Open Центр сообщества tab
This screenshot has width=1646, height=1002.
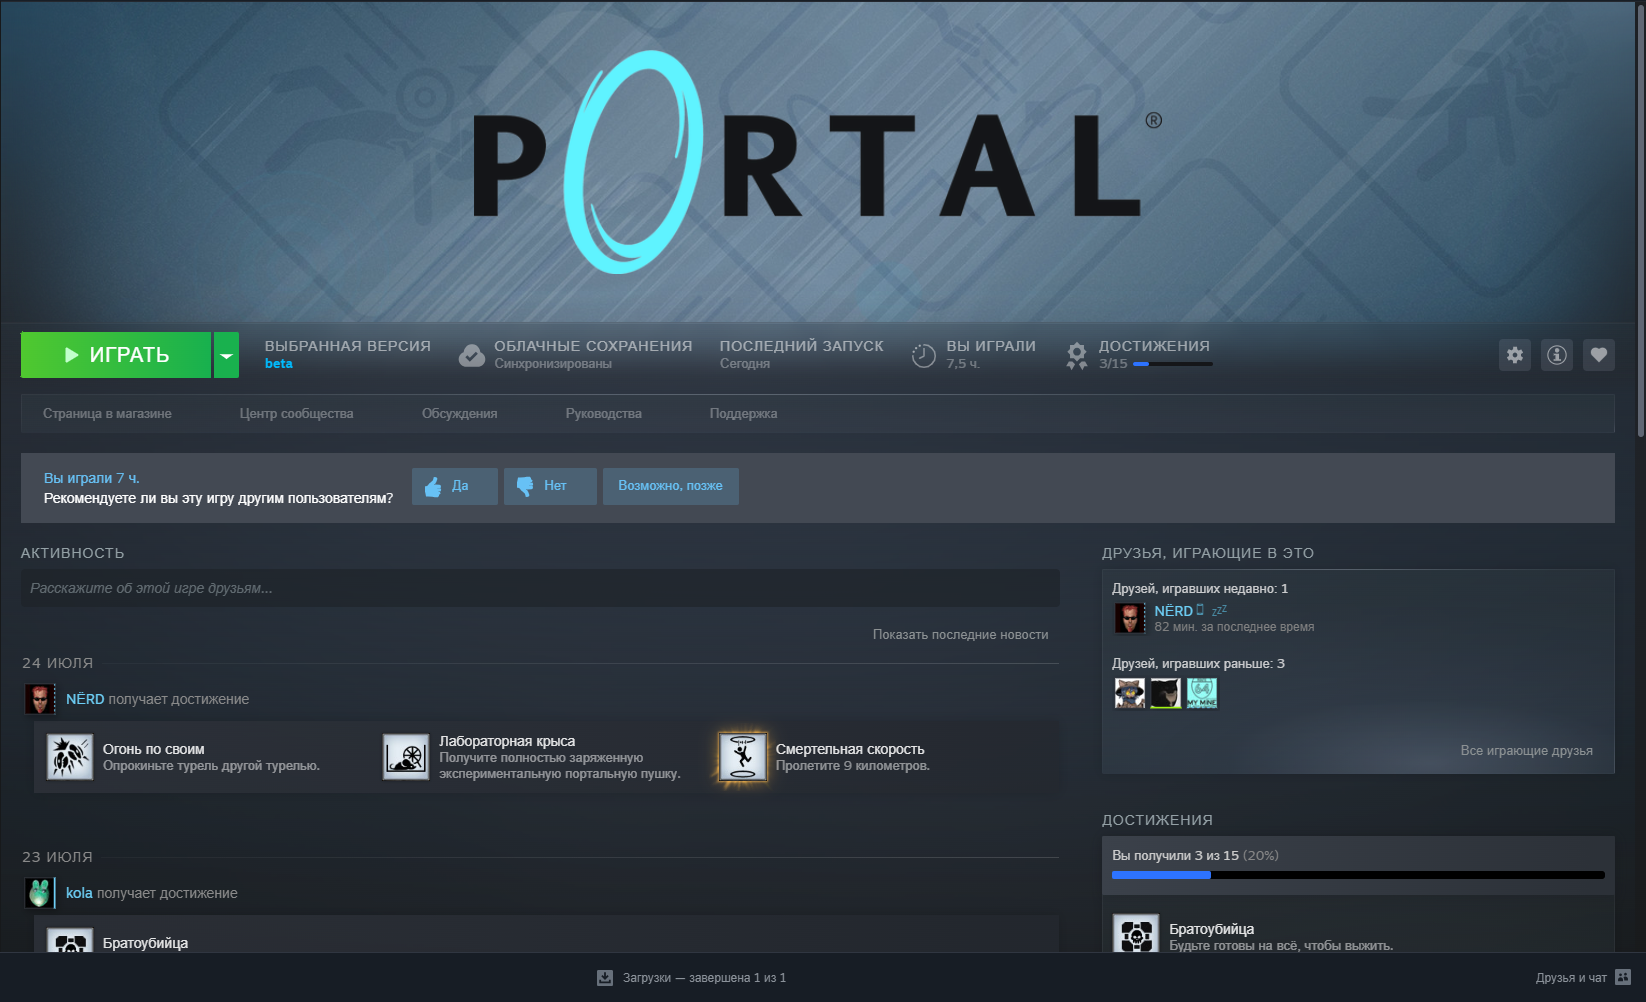click(297, 414)
